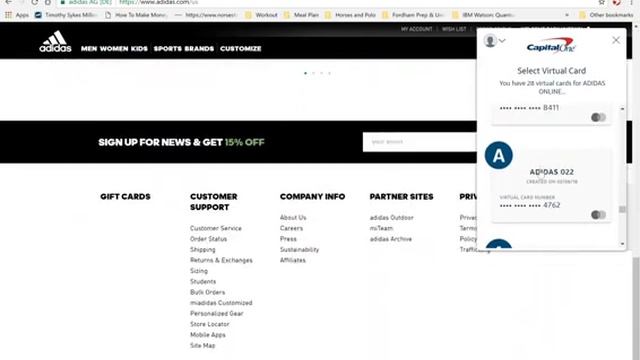The height and width of the screenshot is (360, 640).
Task: Open the Store Locator link
Action: pos(210,324)
